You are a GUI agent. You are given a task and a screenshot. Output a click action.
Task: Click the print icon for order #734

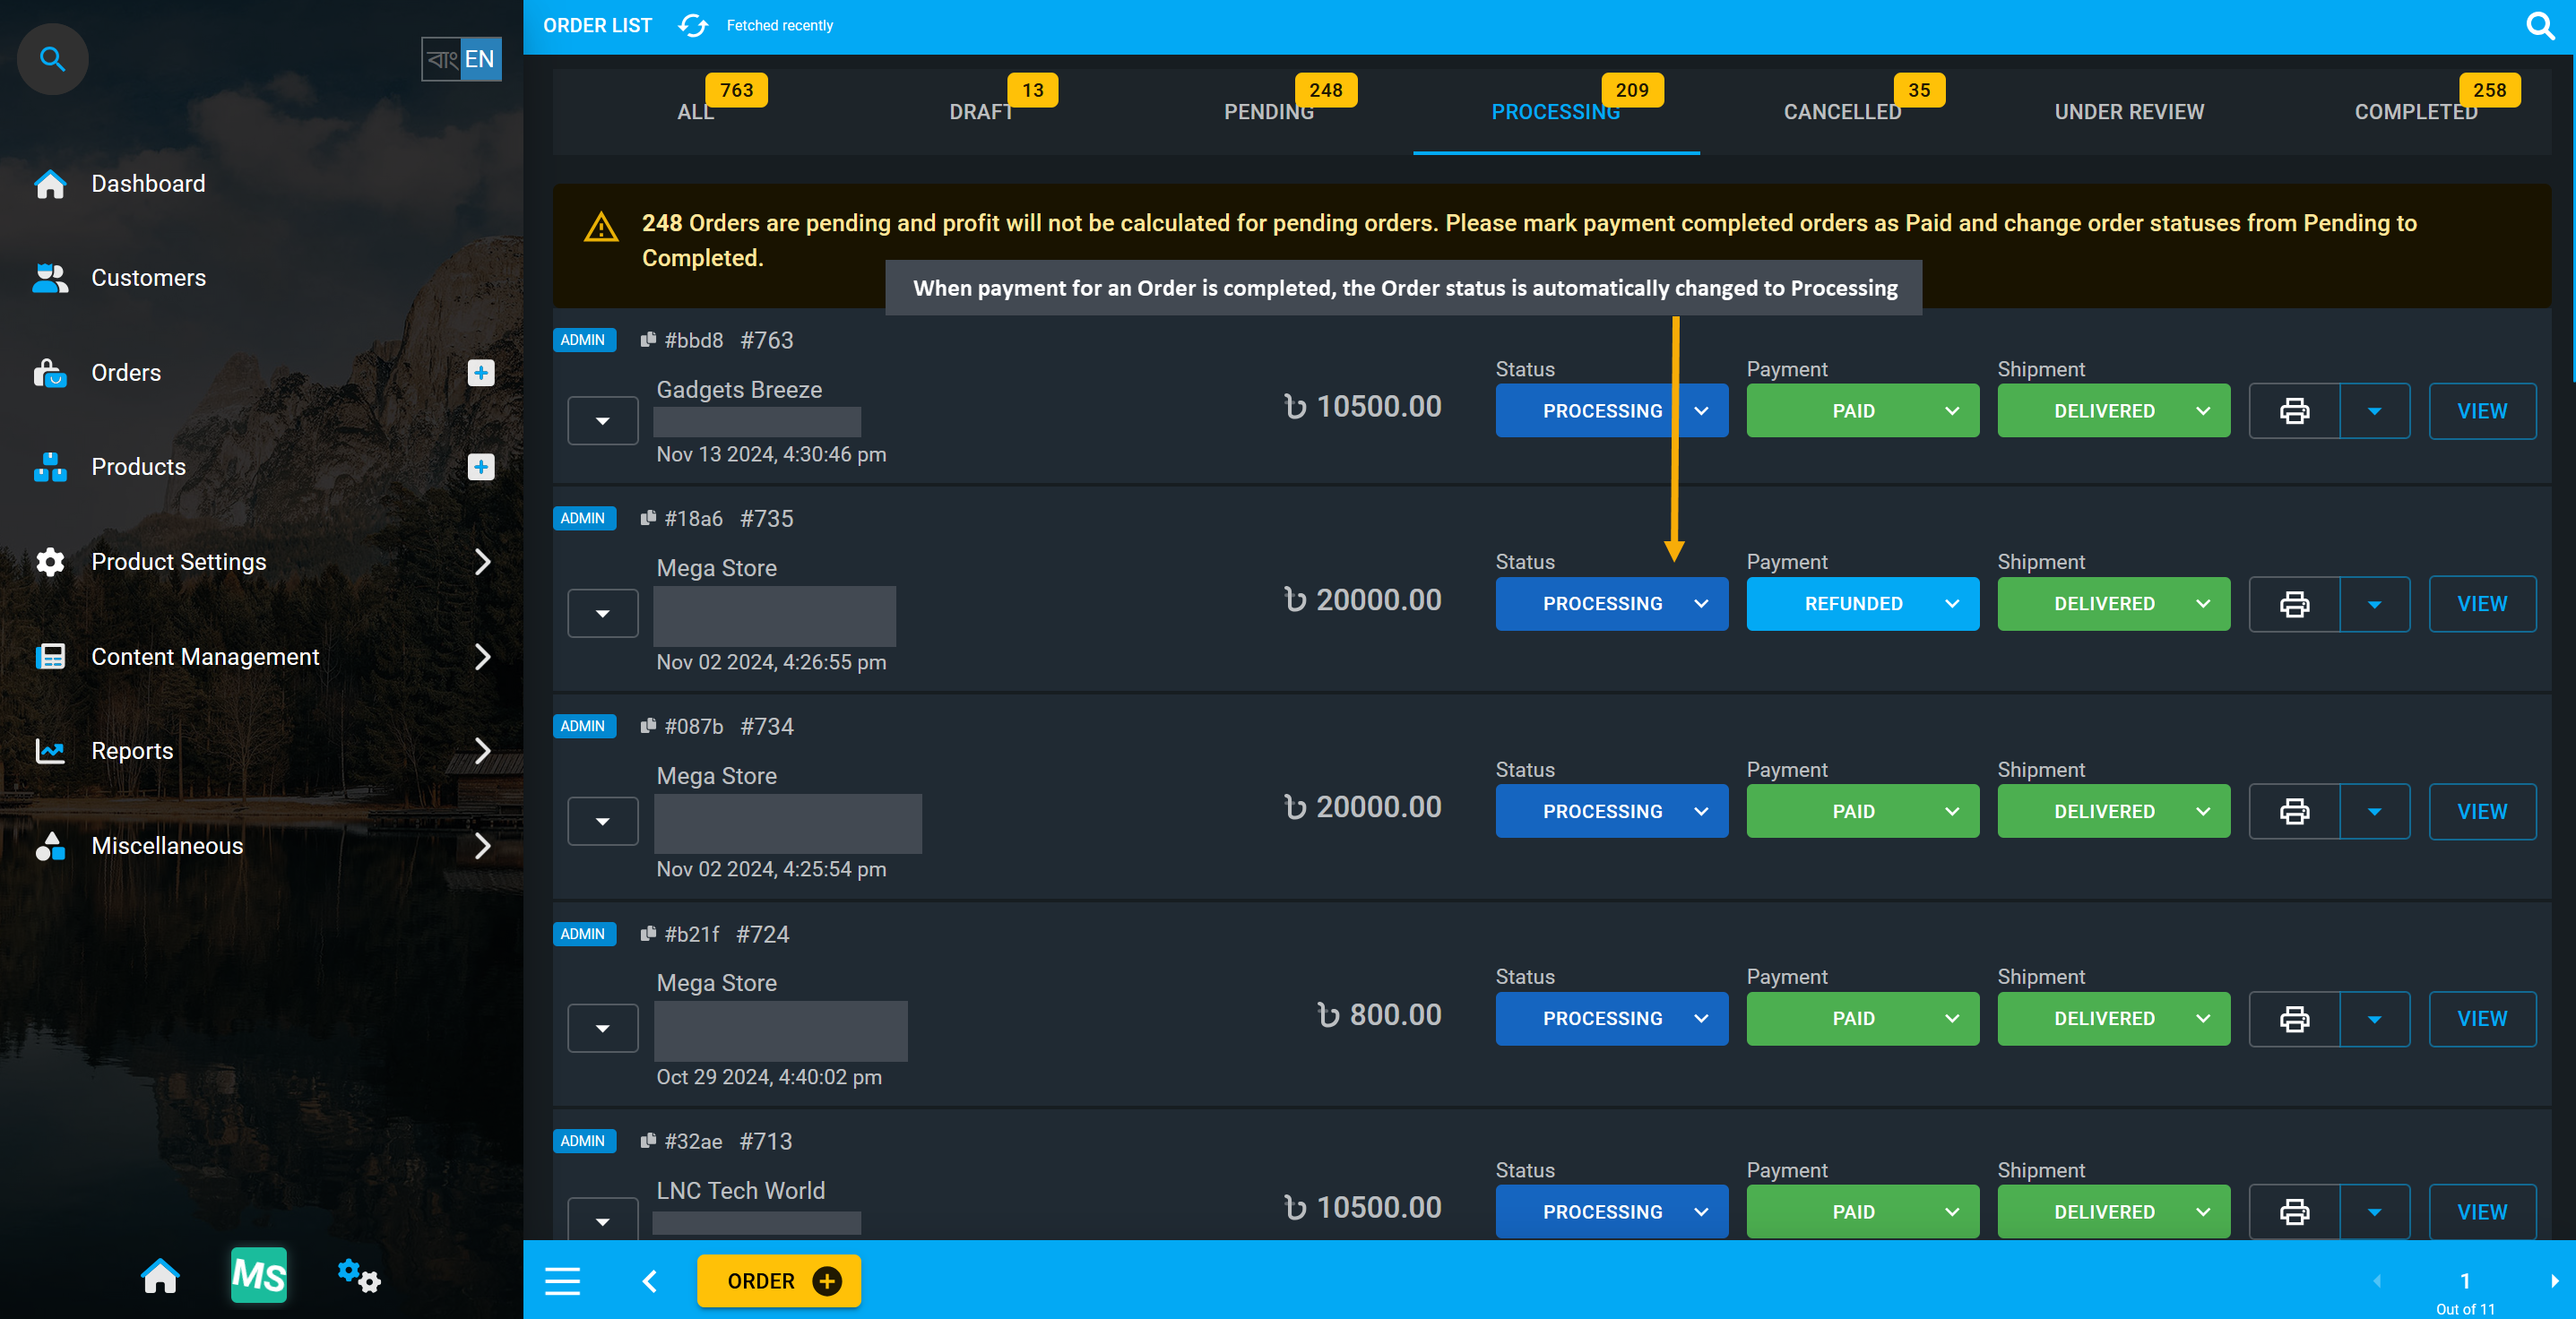(x=2294, y=811)
